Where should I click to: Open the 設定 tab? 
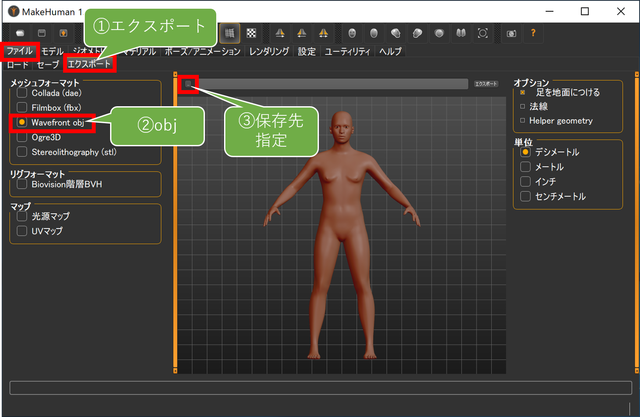(x=307, y=51)
